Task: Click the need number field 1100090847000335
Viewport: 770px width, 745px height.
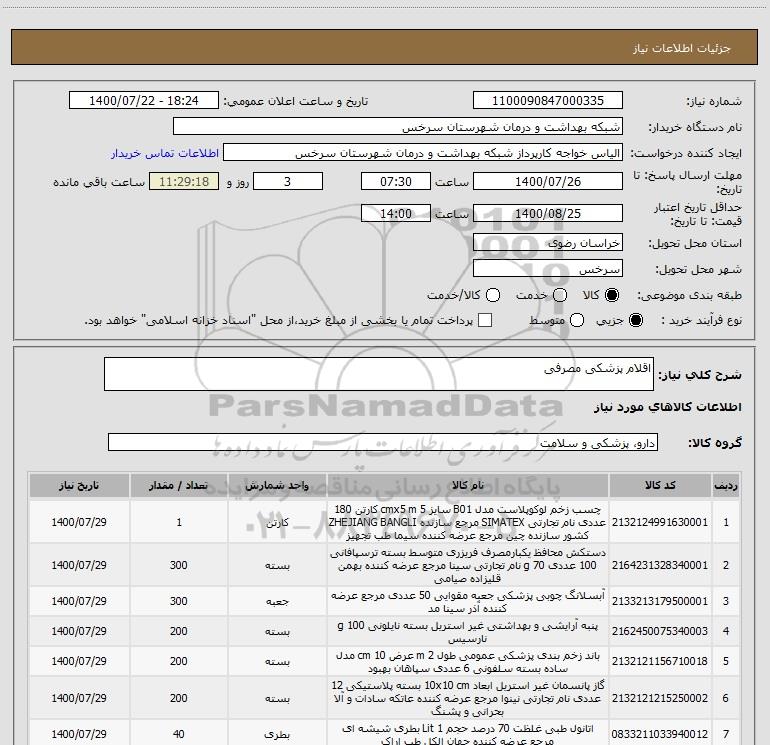Action: pyautogui.click(x=548, y=101)
